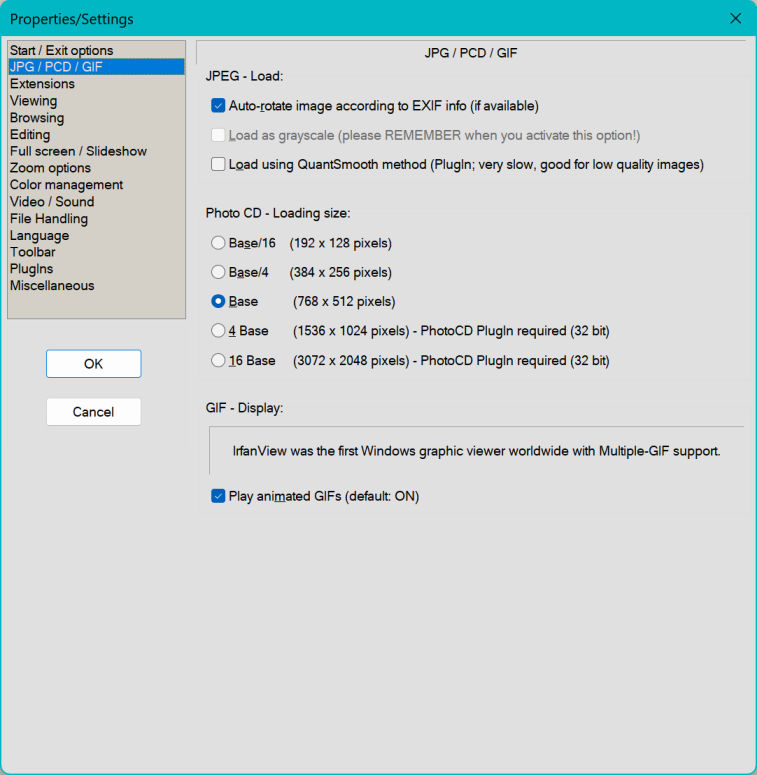This screenshot has height=775, width=757.
Task: Click the OK button
Action: click(x=93, y=364)
